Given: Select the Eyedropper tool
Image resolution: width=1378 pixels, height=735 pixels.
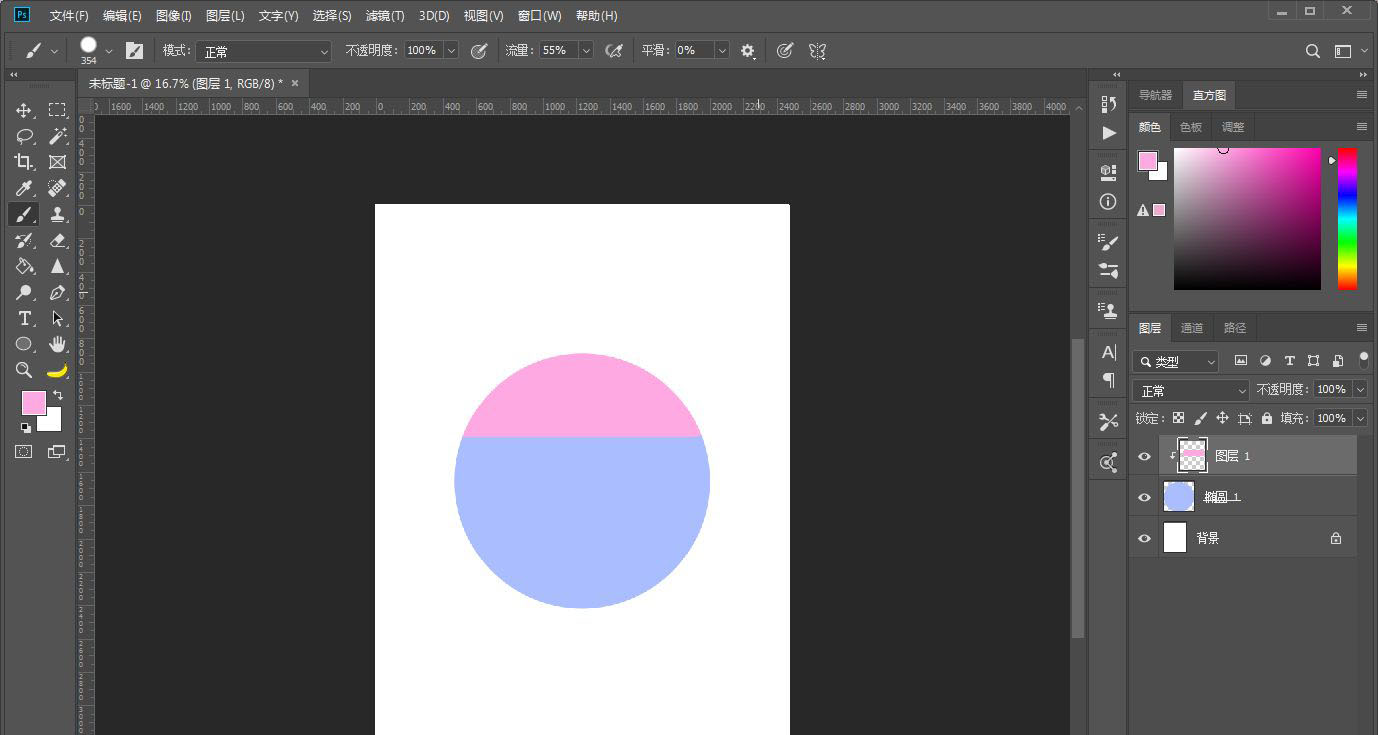Looking at the screenshot, I should (x=24, y=188).
